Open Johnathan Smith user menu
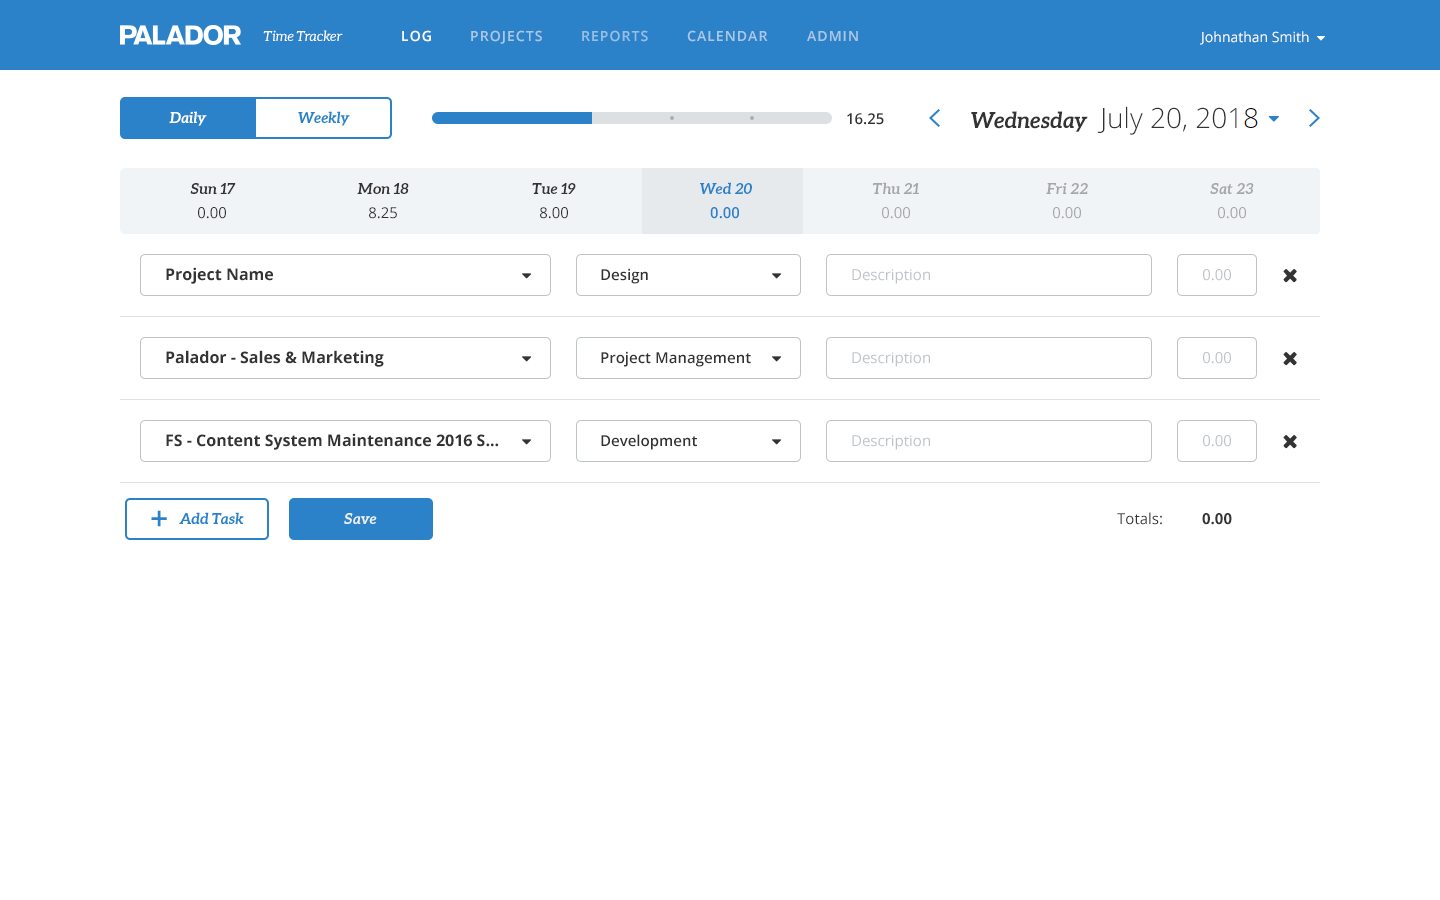 1262,37
